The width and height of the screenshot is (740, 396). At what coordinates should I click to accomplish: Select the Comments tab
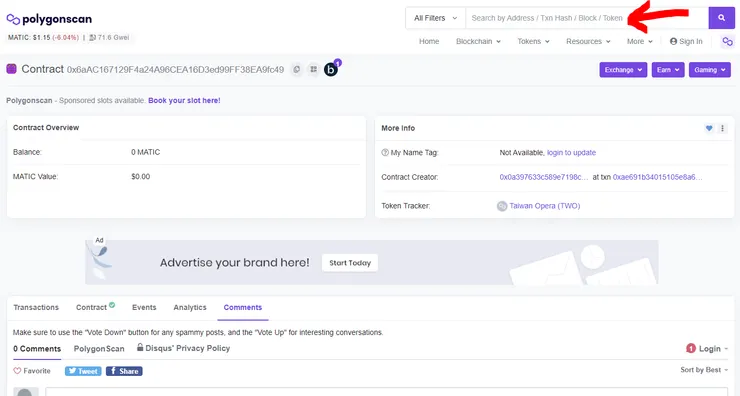coord(243,307)
